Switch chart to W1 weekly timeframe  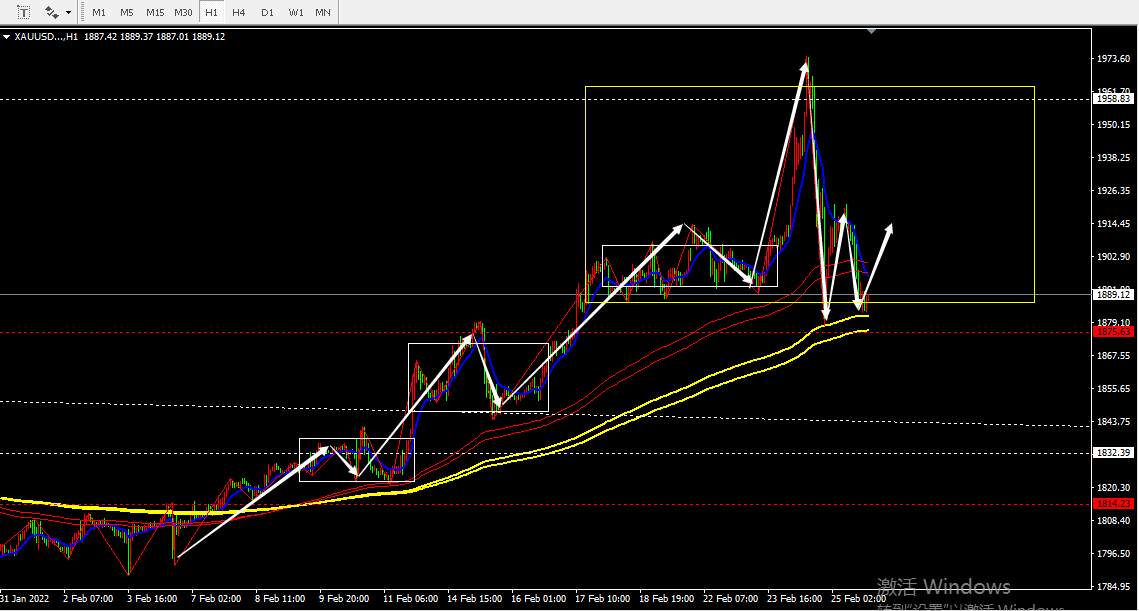coord(296,12)
